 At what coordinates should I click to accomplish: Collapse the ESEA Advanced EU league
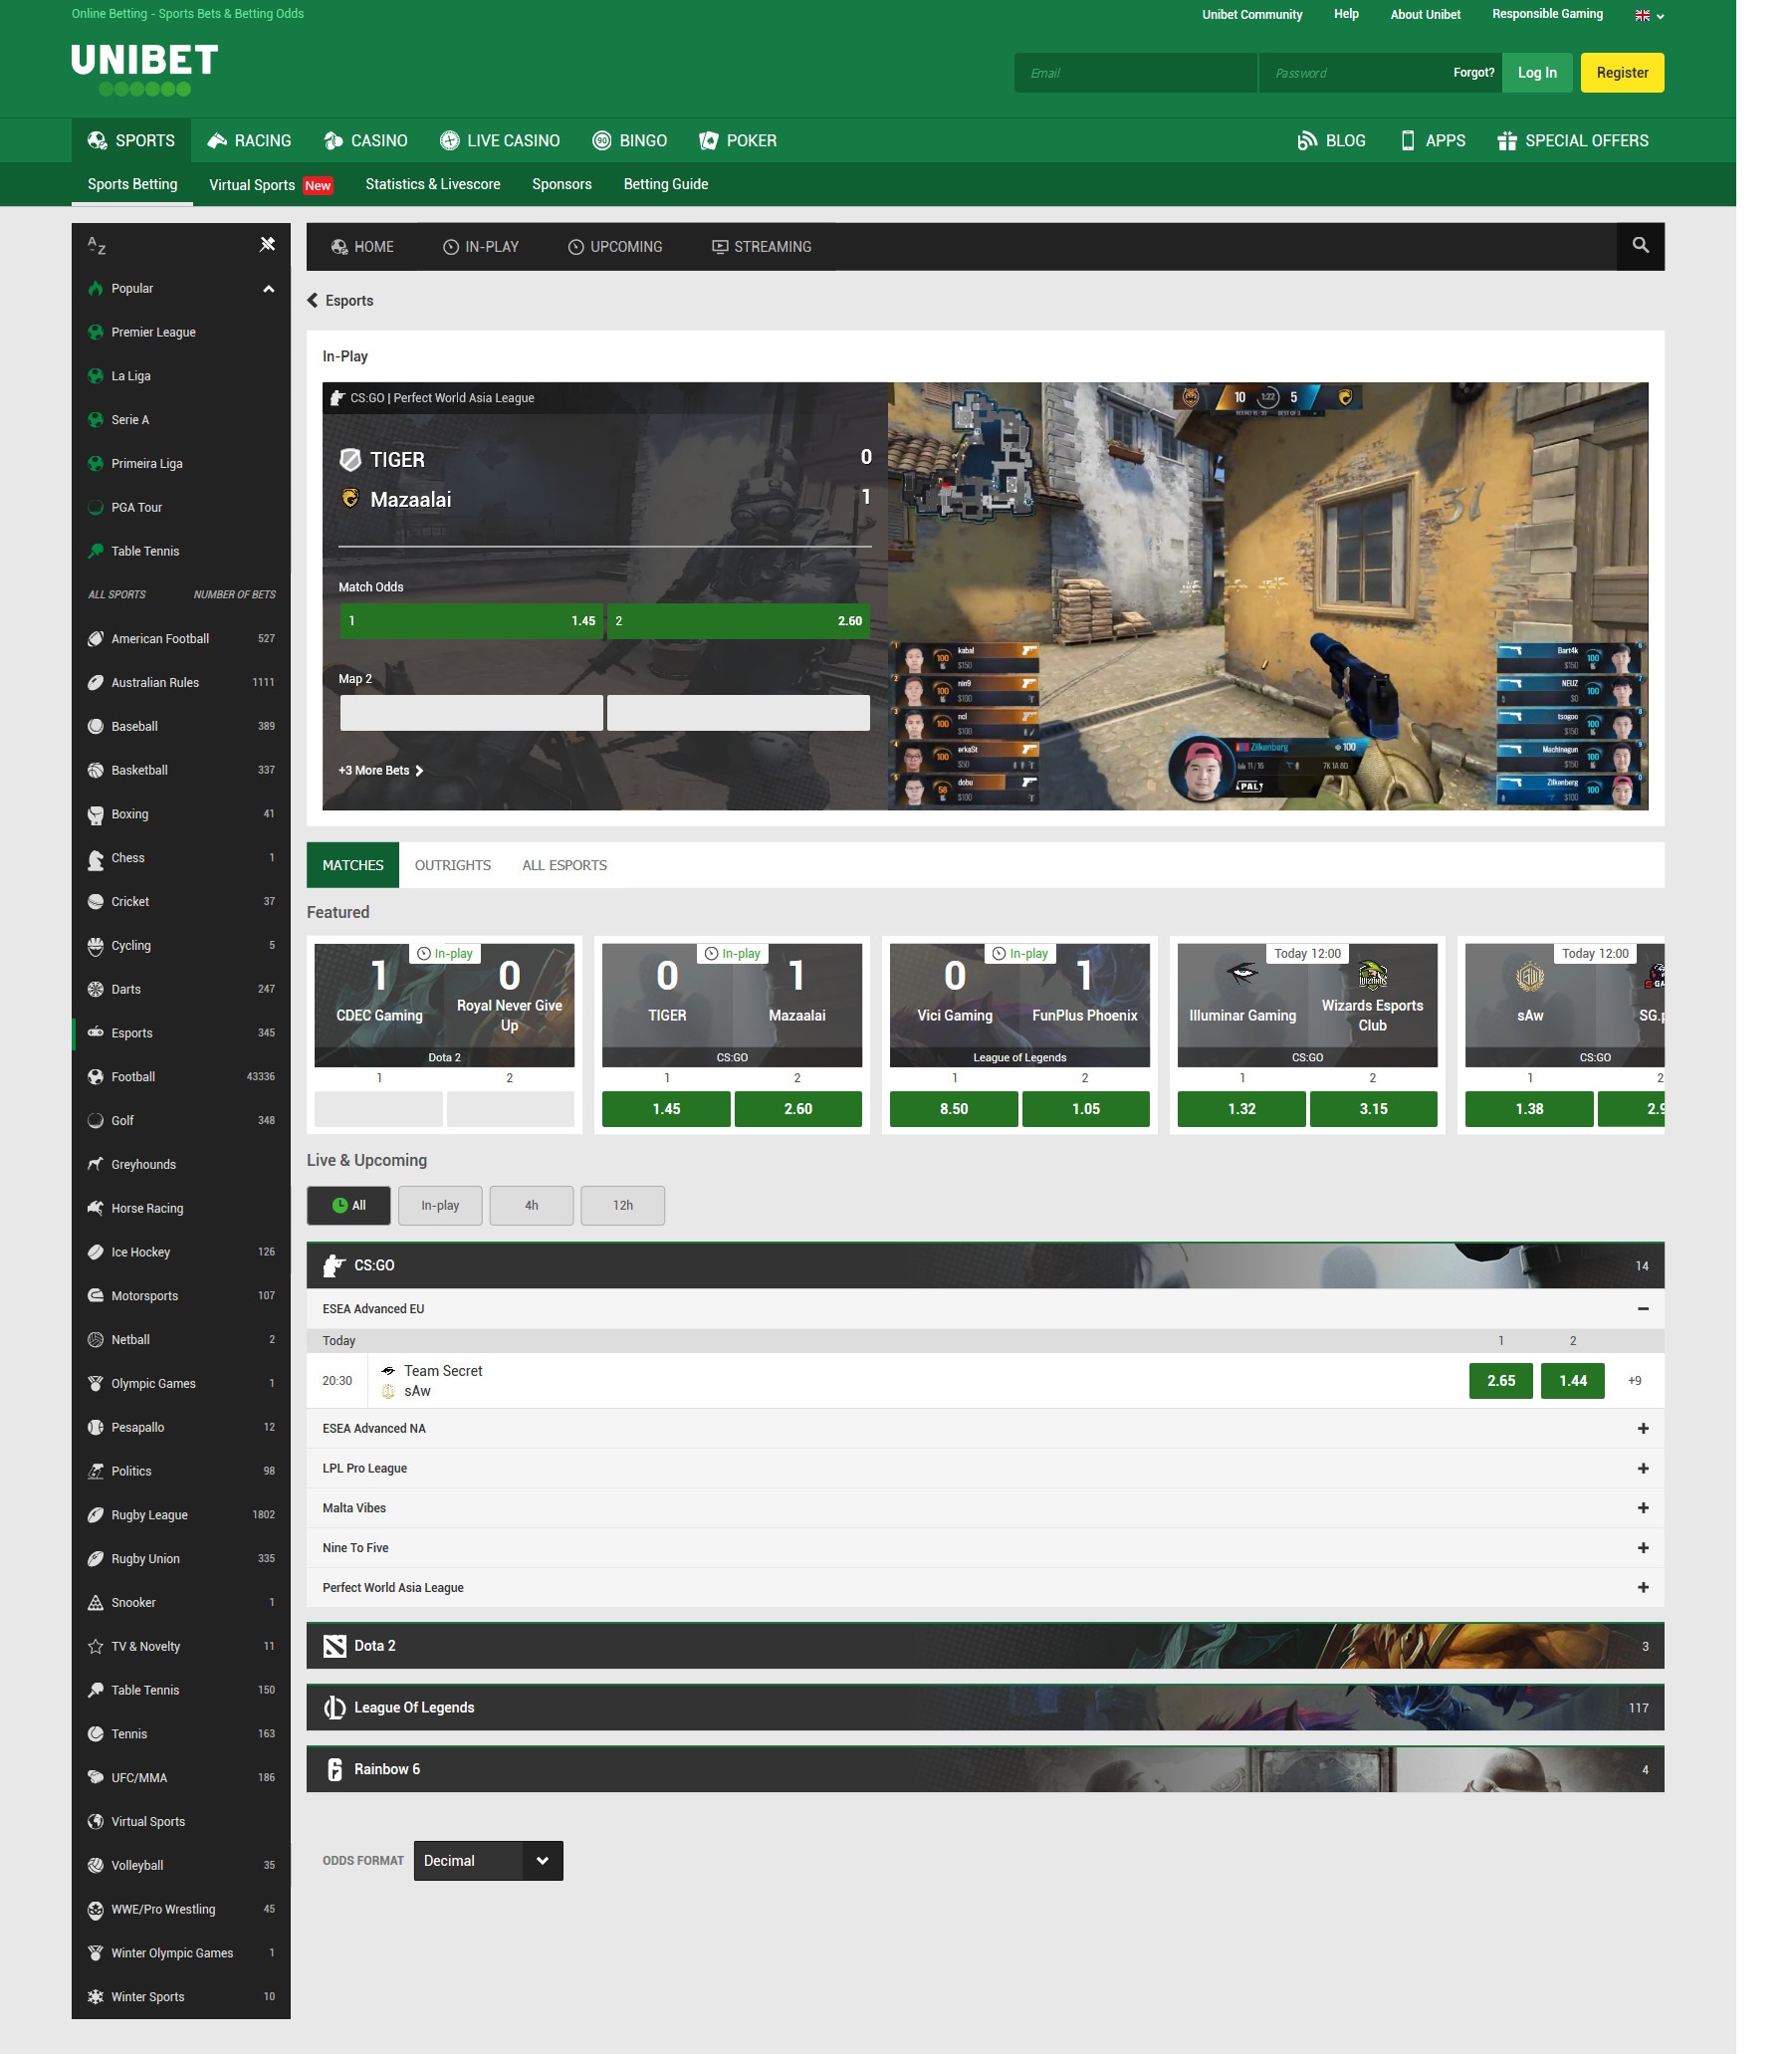pos(1642,1308)
